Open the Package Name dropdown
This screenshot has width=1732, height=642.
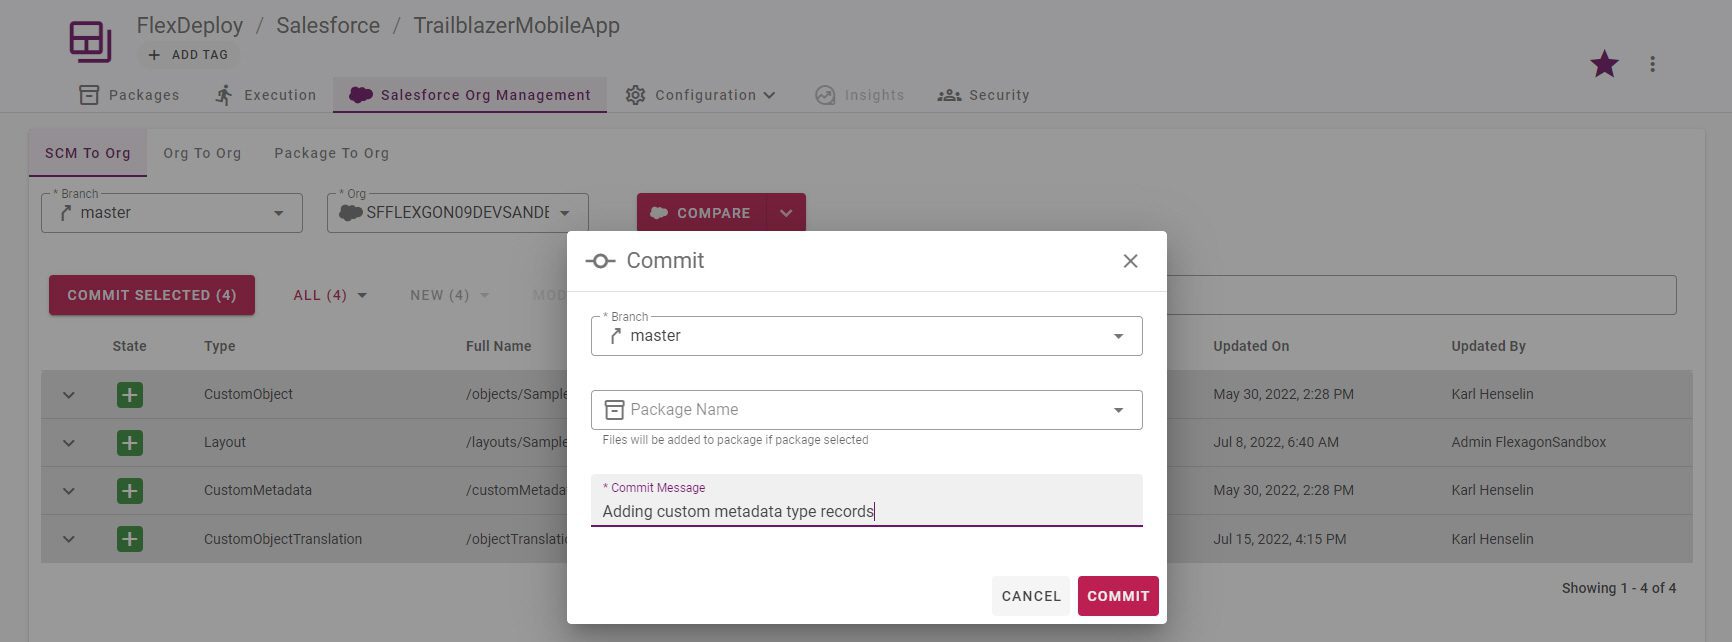coord(866,410)
